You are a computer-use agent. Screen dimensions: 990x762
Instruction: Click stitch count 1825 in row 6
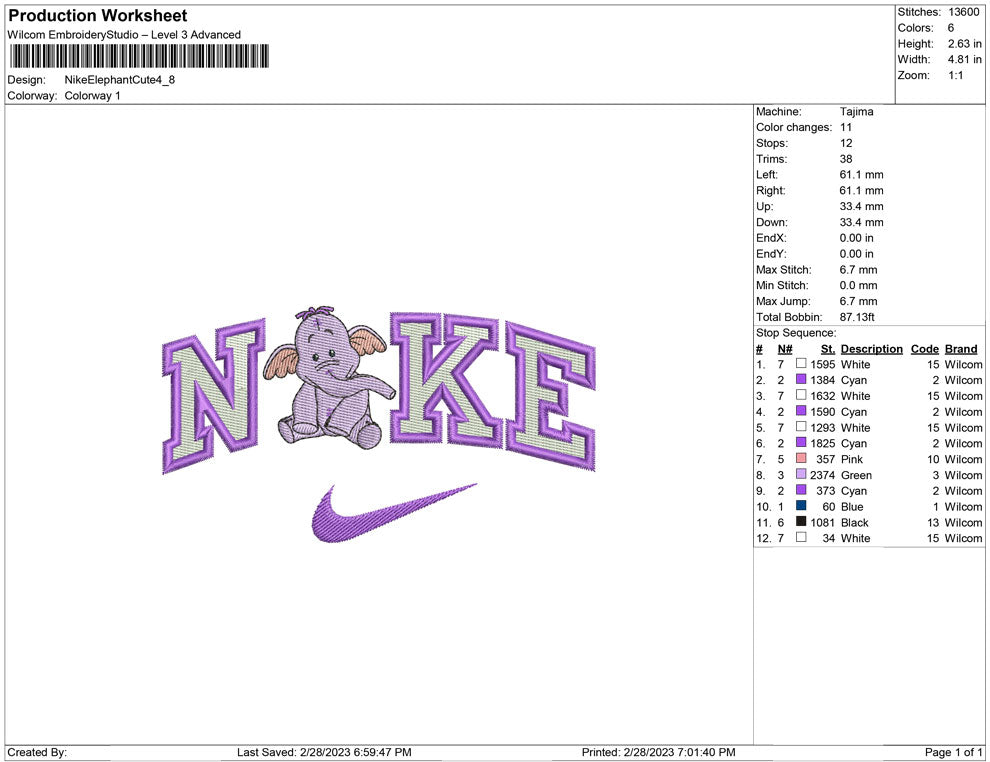[823, 443]
